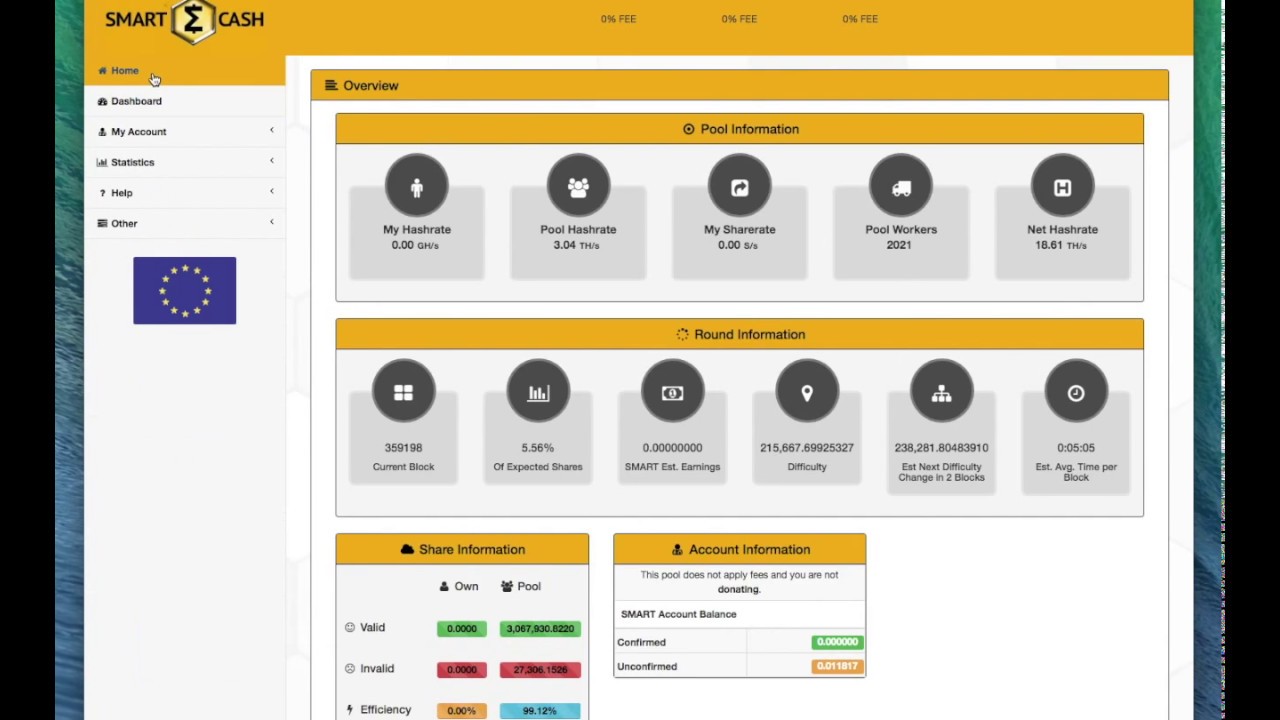Click next difficulty value 238,281.80483910
The height and width of the screenshot is (720, 1280).
[x=941, y=448]
